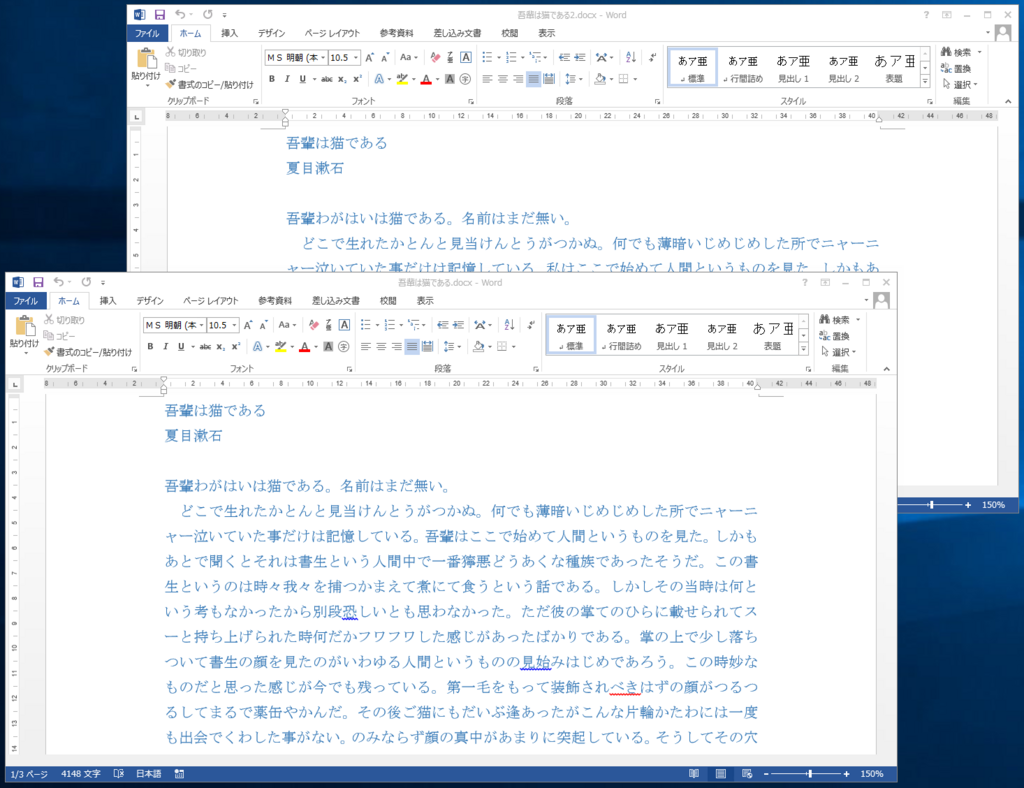
Task: Click yellow highlight color in front window
Action: (x=281, y=347)
